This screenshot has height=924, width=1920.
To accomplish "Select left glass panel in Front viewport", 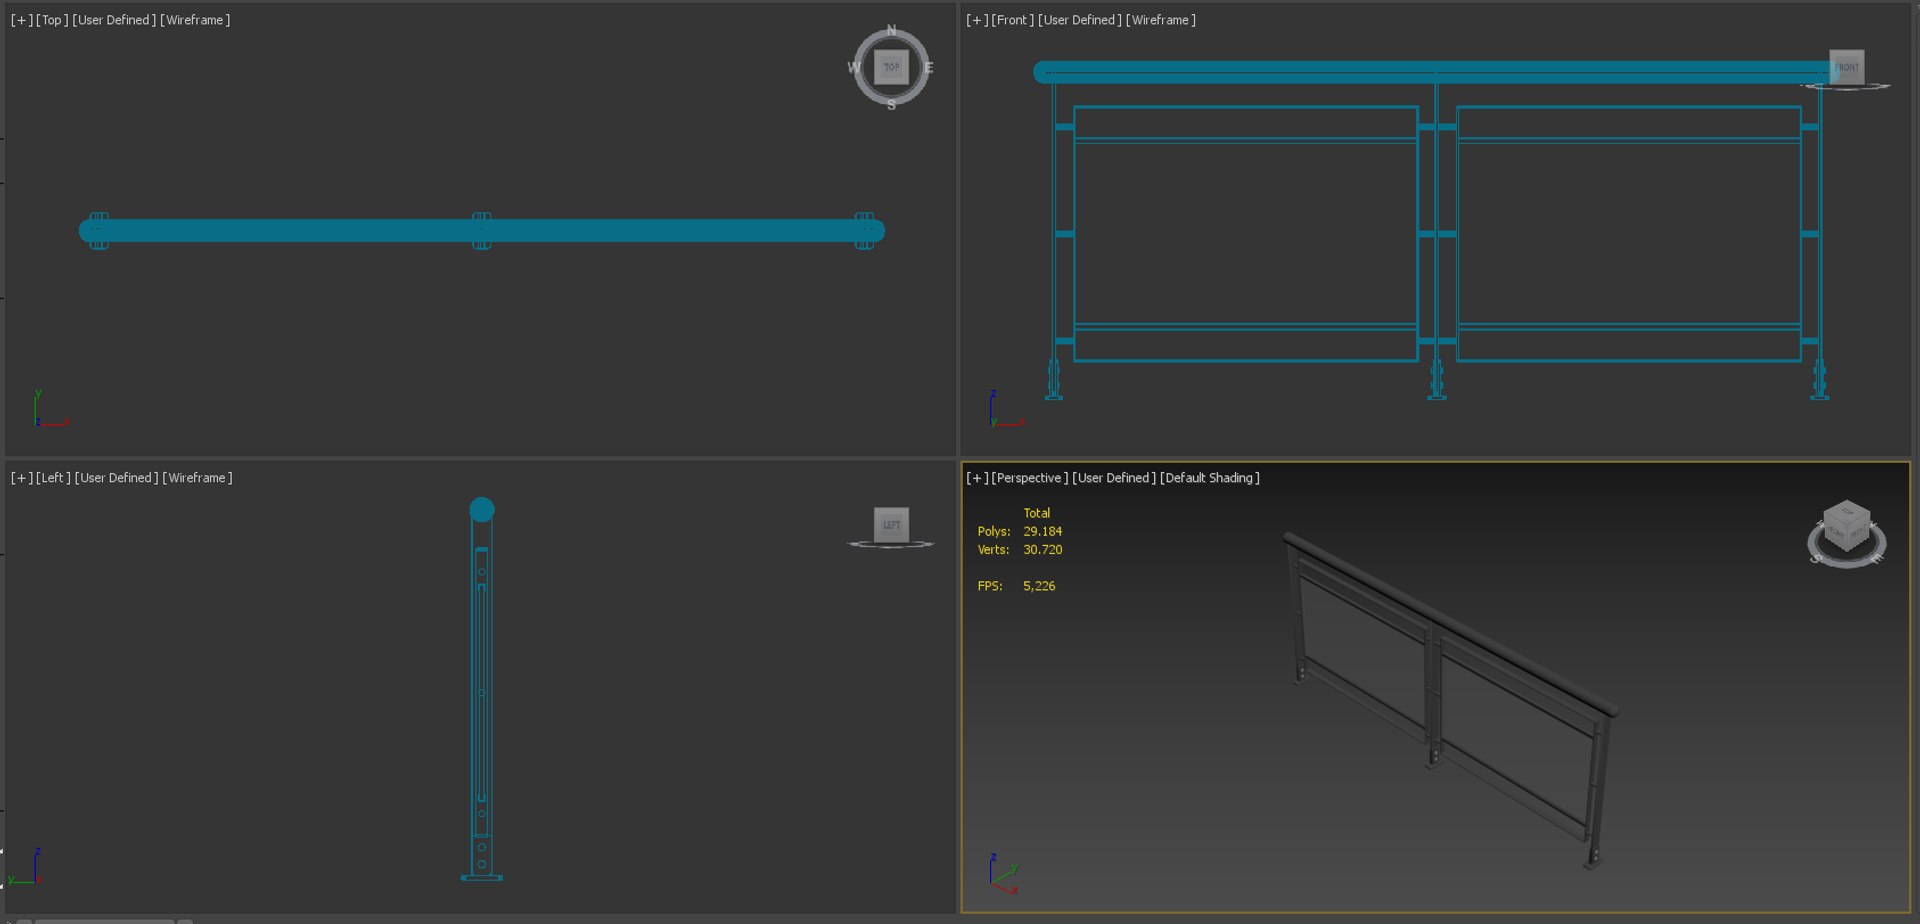I will (x=1245, y=233).
